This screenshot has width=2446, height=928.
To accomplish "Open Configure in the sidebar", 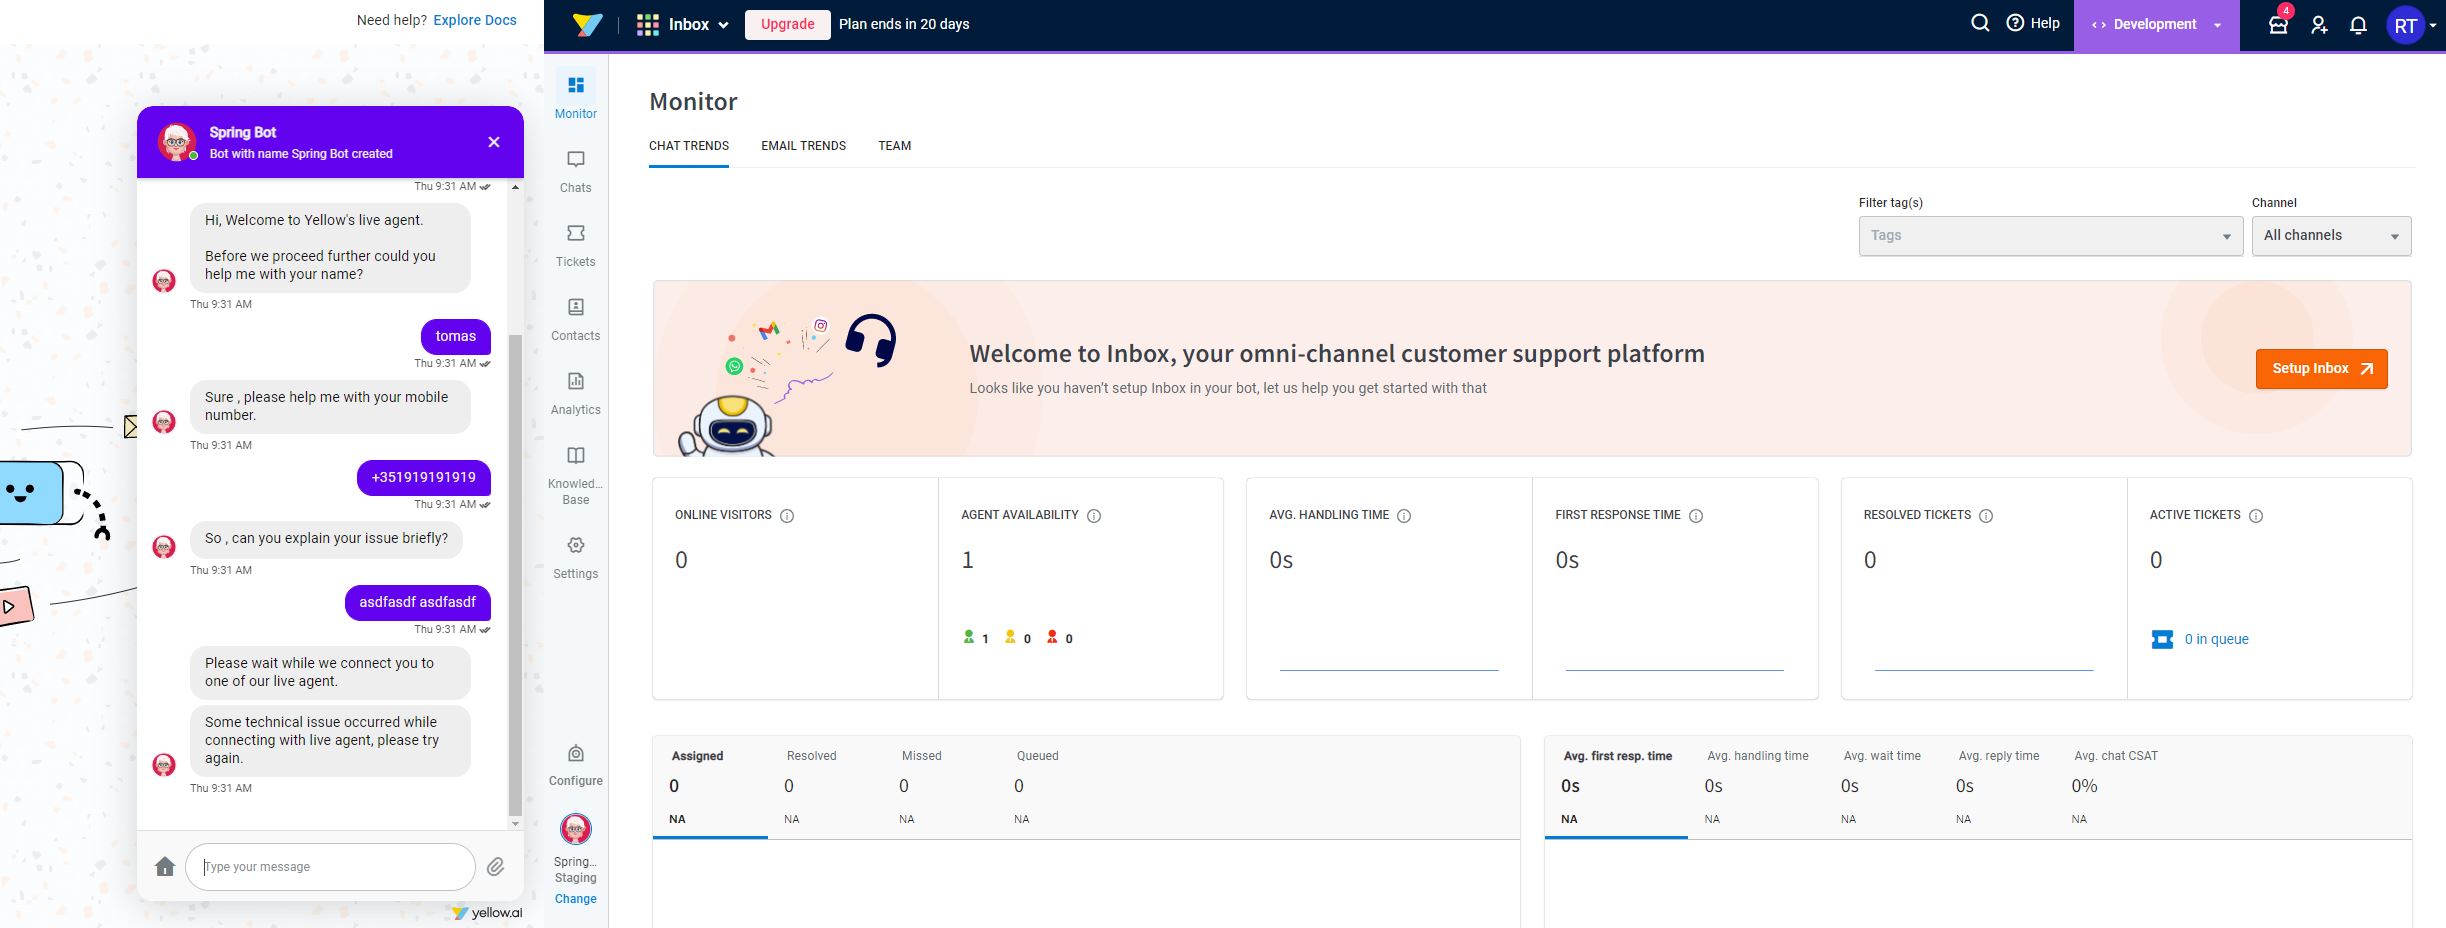I will click(575, 765).
